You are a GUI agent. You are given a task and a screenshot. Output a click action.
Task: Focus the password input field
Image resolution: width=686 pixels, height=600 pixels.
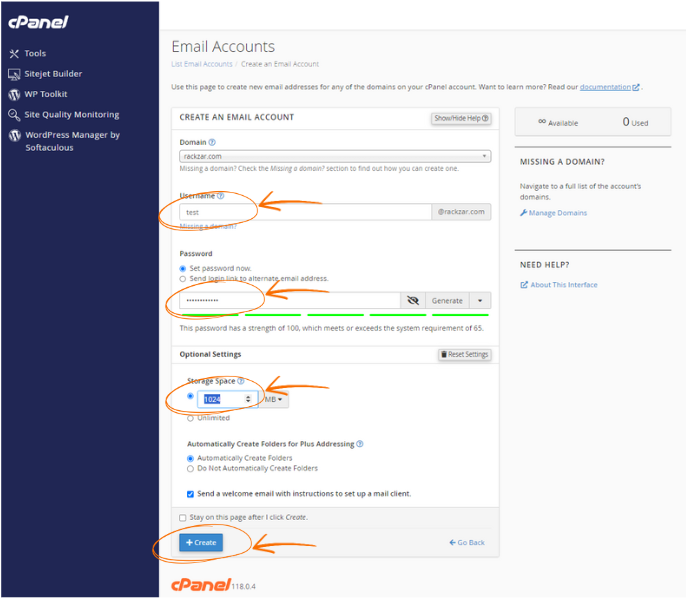[290, 301]
